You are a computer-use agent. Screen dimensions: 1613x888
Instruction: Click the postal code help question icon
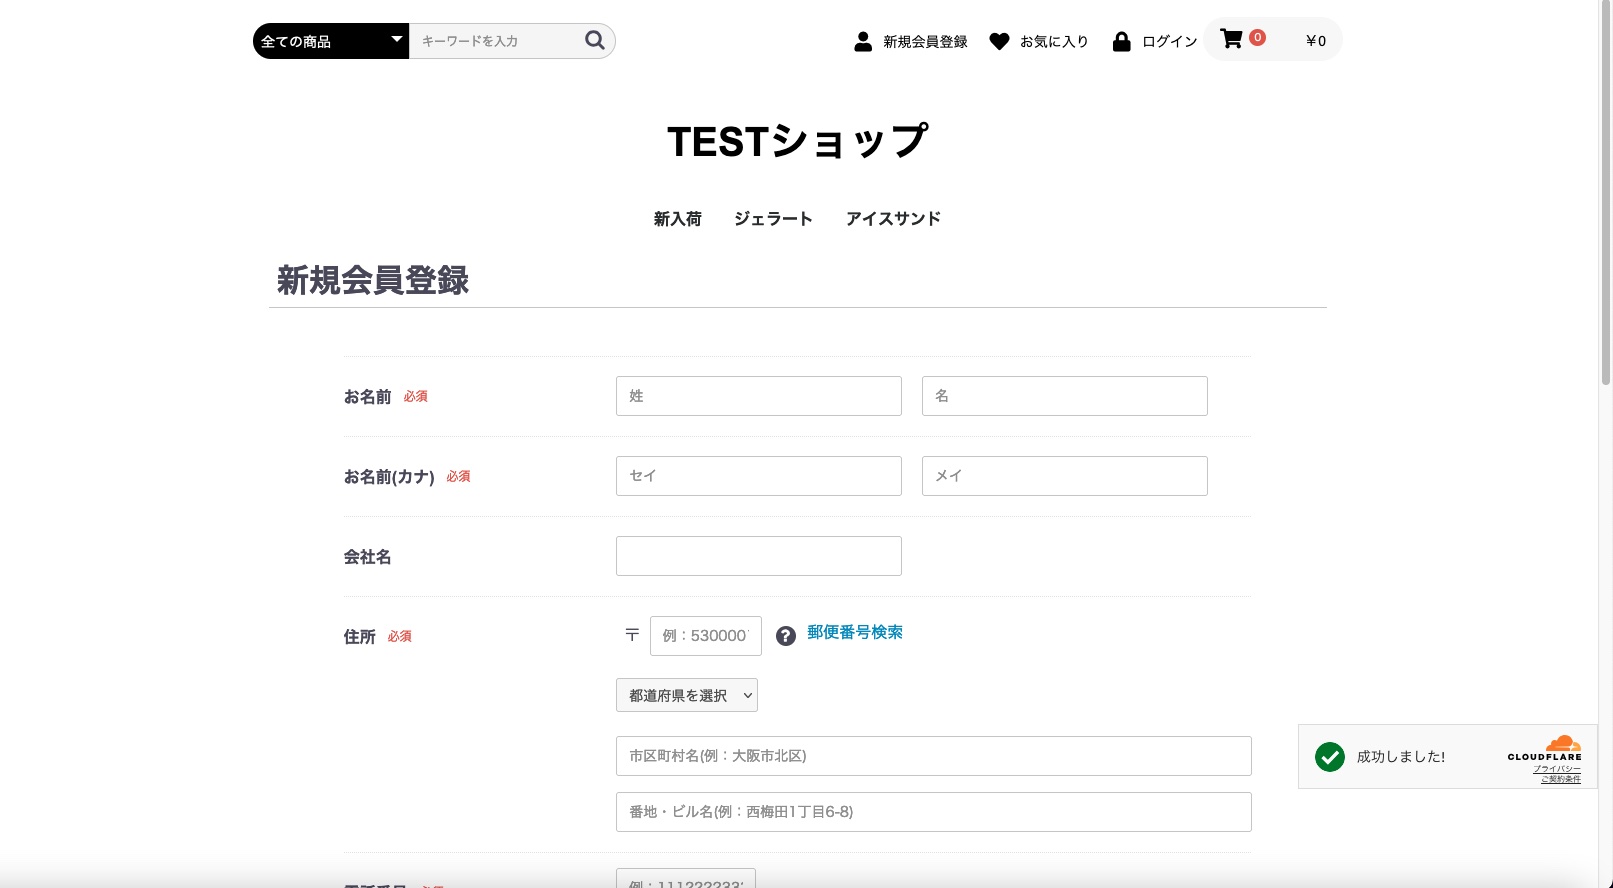pos(786,636)
